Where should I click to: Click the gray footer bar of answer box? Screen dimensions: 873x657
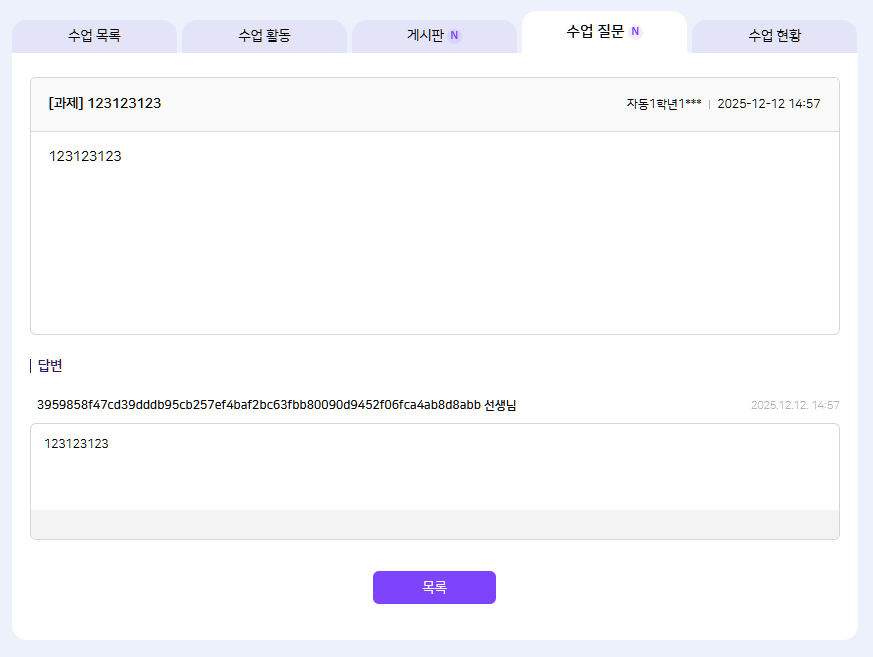(x=435, y=524)
